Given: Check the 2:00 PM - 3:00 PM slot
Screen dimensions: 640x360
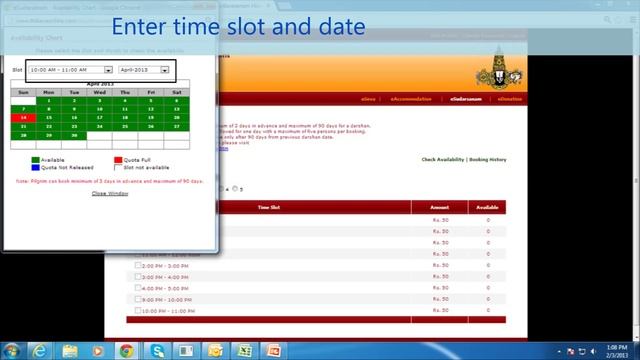Looking at the screenshot, I should coord(138,265).
